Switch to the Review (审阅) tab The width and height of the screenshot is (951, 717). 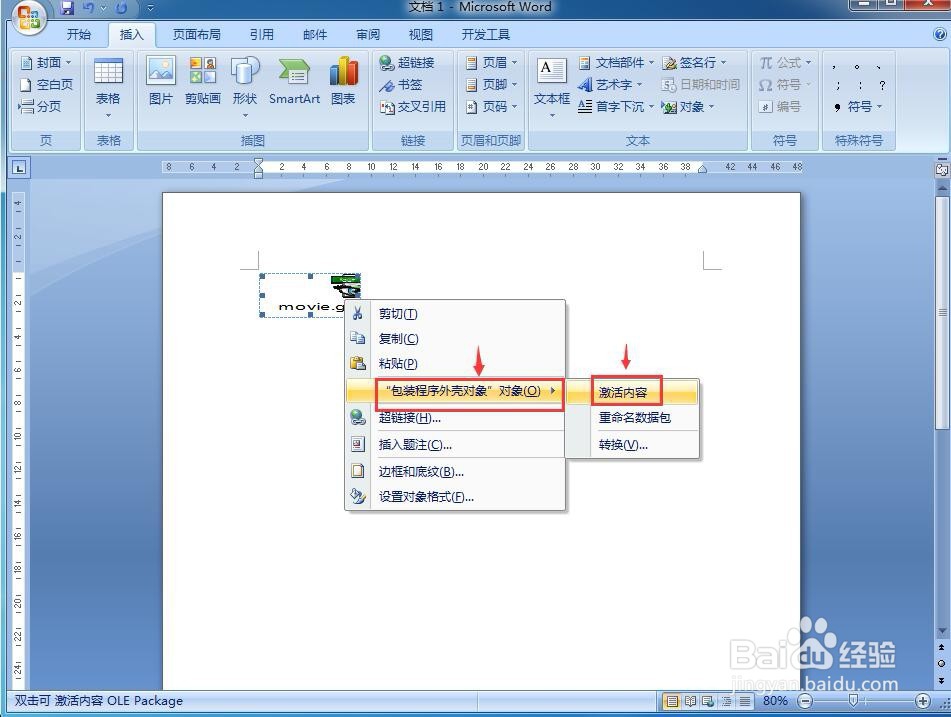(x=368, y=35)
